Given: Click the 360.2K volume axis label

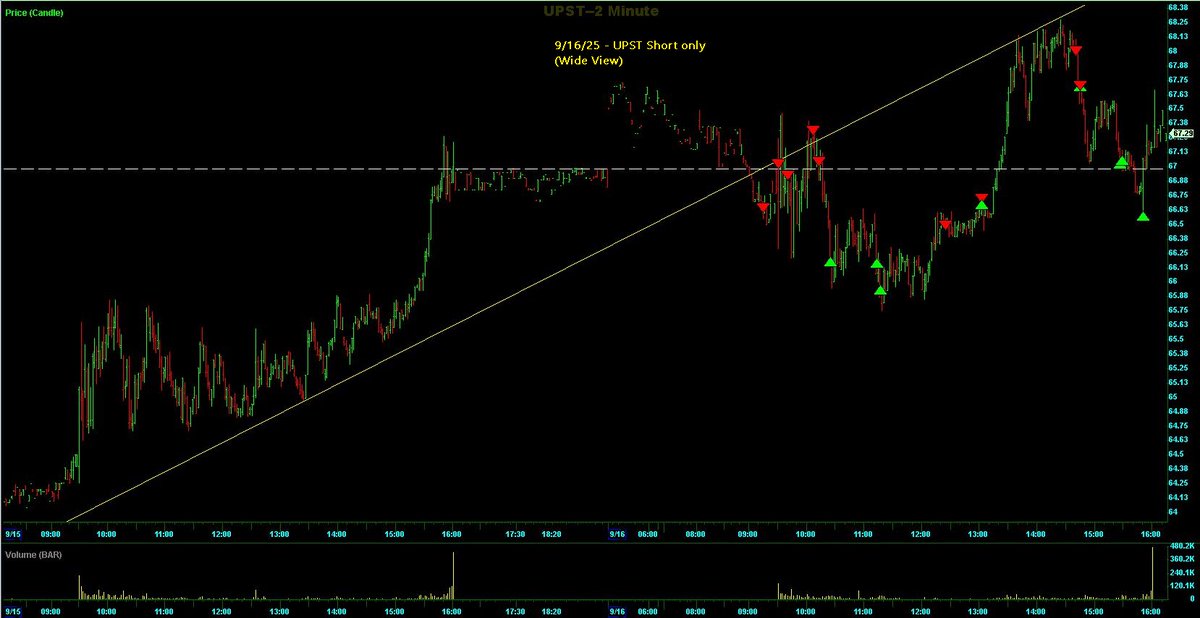Looking at the screenshot, I should 1180,560.
